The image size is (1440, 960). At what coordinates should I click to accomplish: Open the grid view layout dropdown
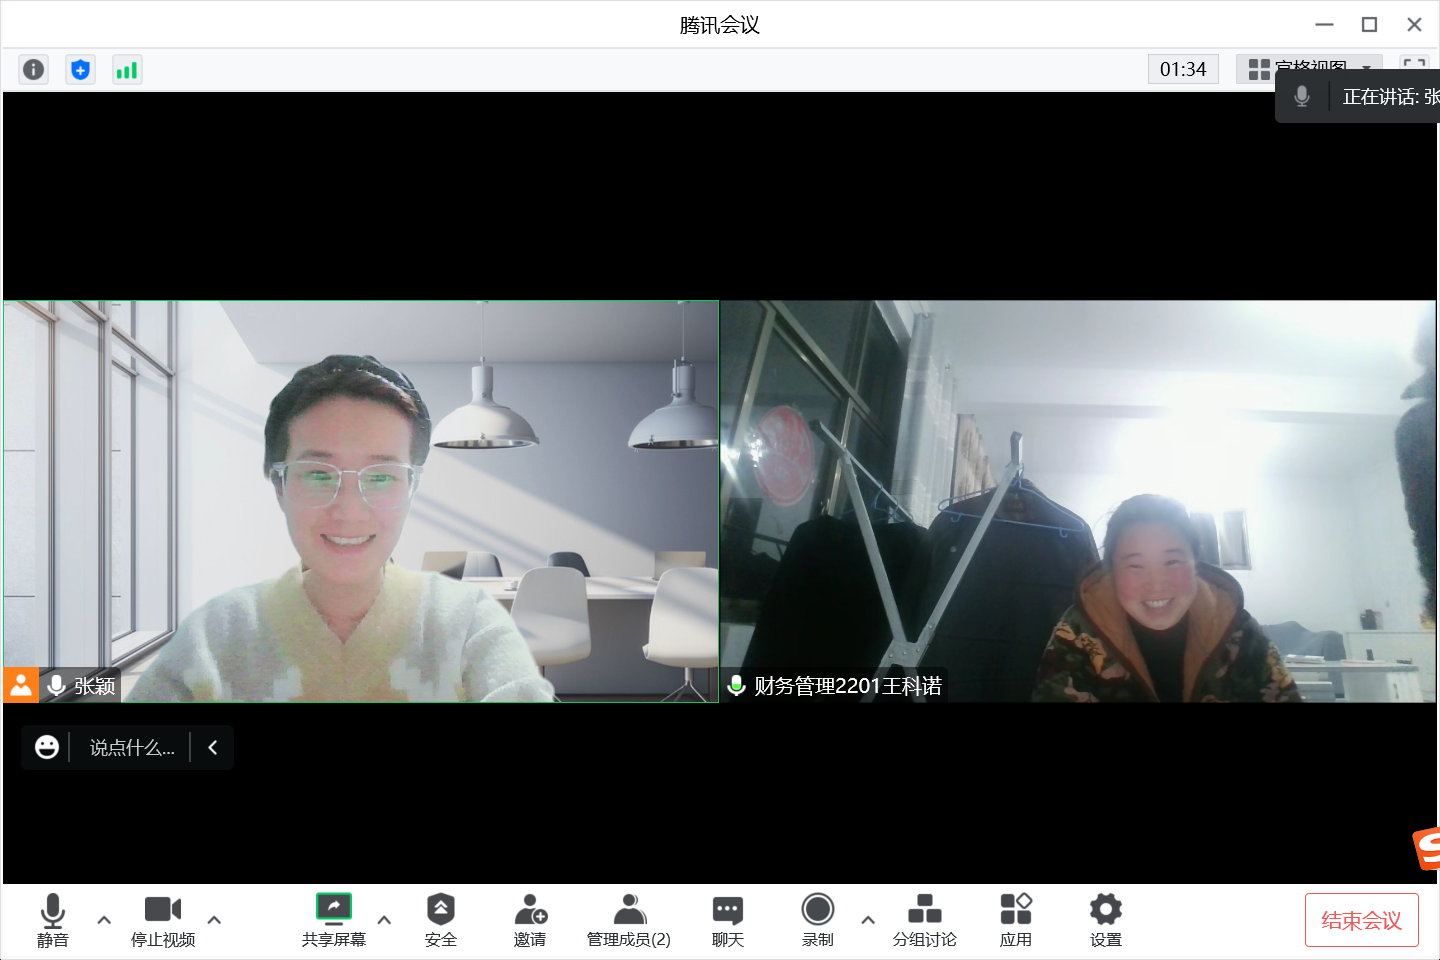tap(1309, 69)
